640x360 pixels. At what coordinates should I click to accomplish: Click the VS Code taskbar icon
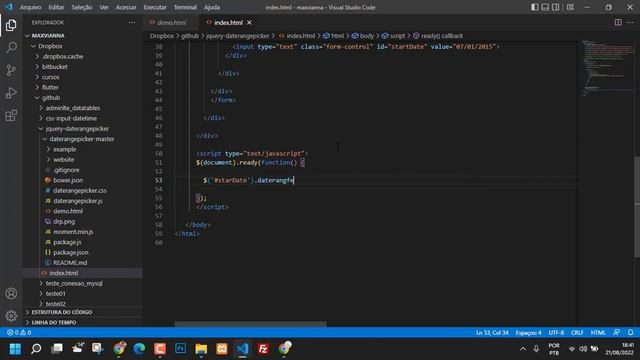tap(242, 349)
